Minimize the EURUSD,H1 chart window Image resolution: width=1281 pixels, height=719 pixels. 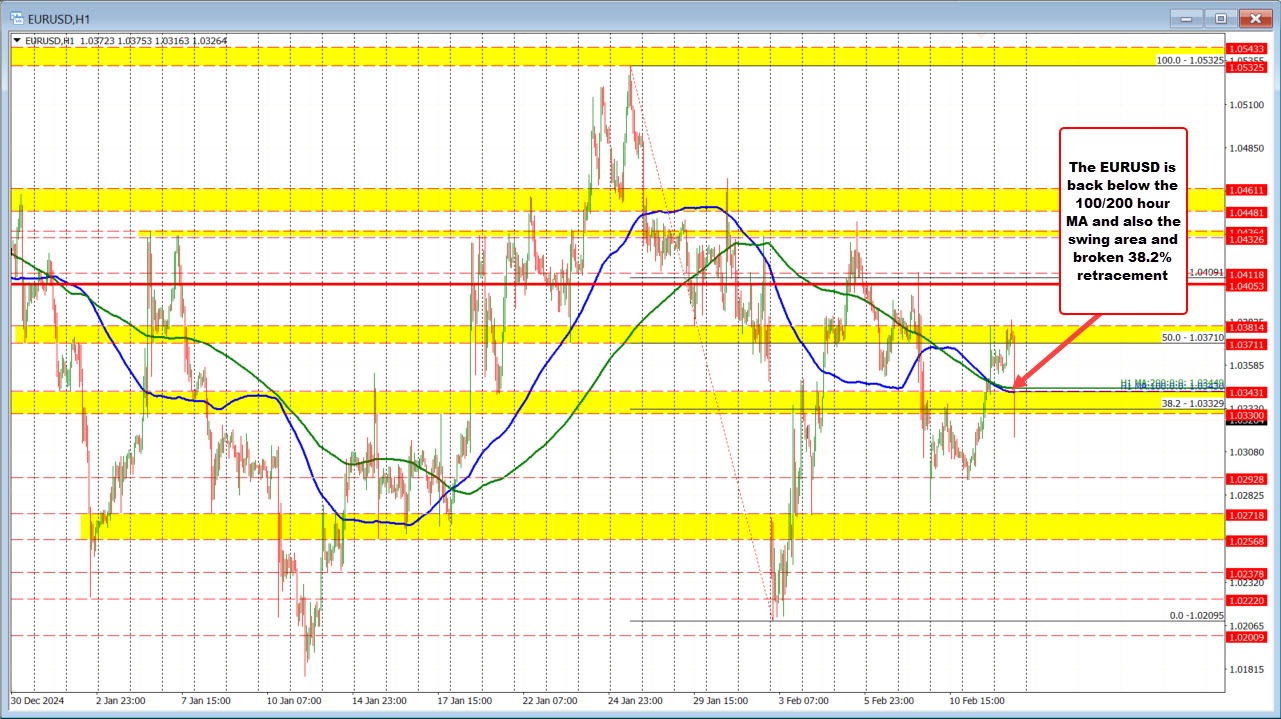(1184, 17)
